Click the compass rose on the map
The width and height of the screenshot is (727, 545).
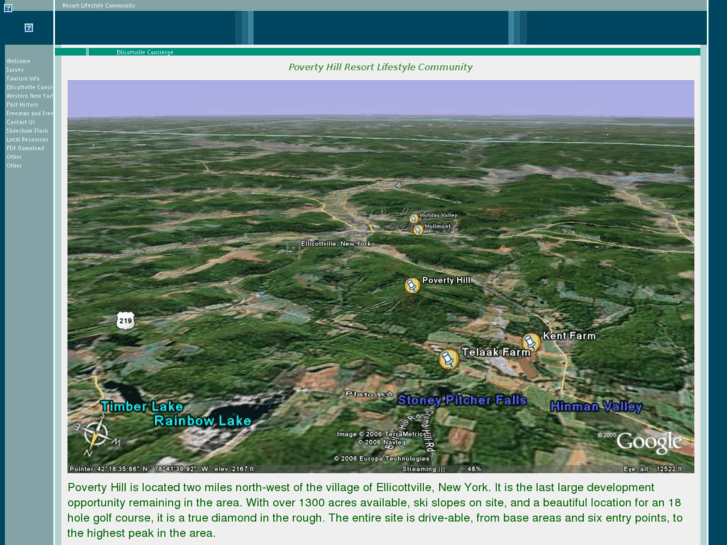click(x=97, y=436)
